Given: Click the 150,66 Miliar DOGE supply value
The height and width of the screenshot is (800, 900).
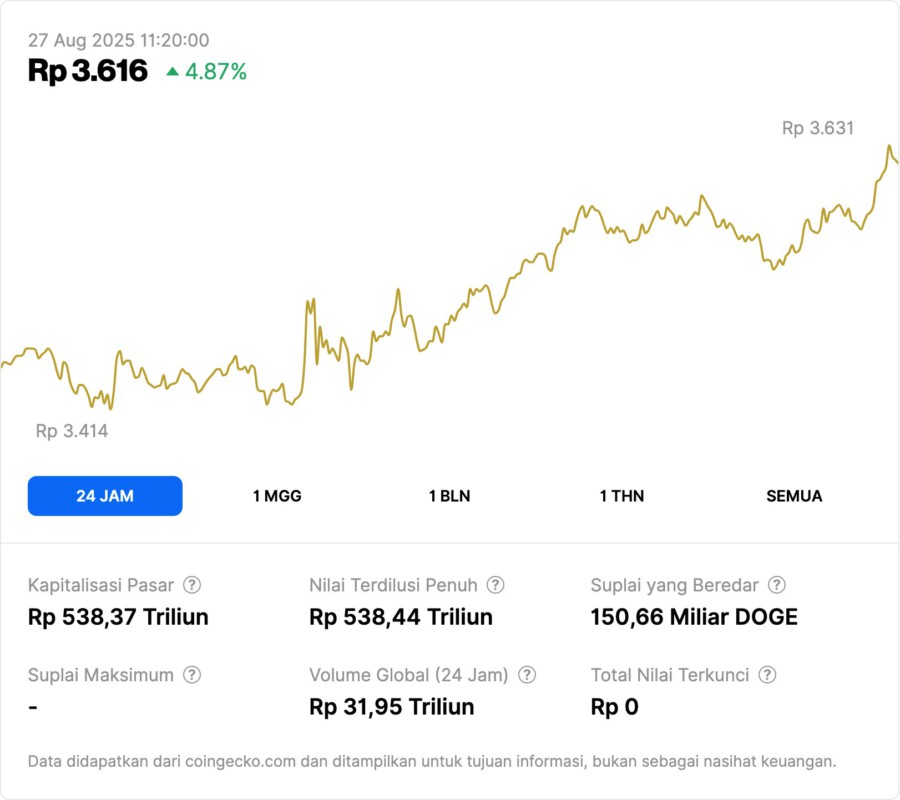Looking at the screenshot, I should [x=694, y=617].
